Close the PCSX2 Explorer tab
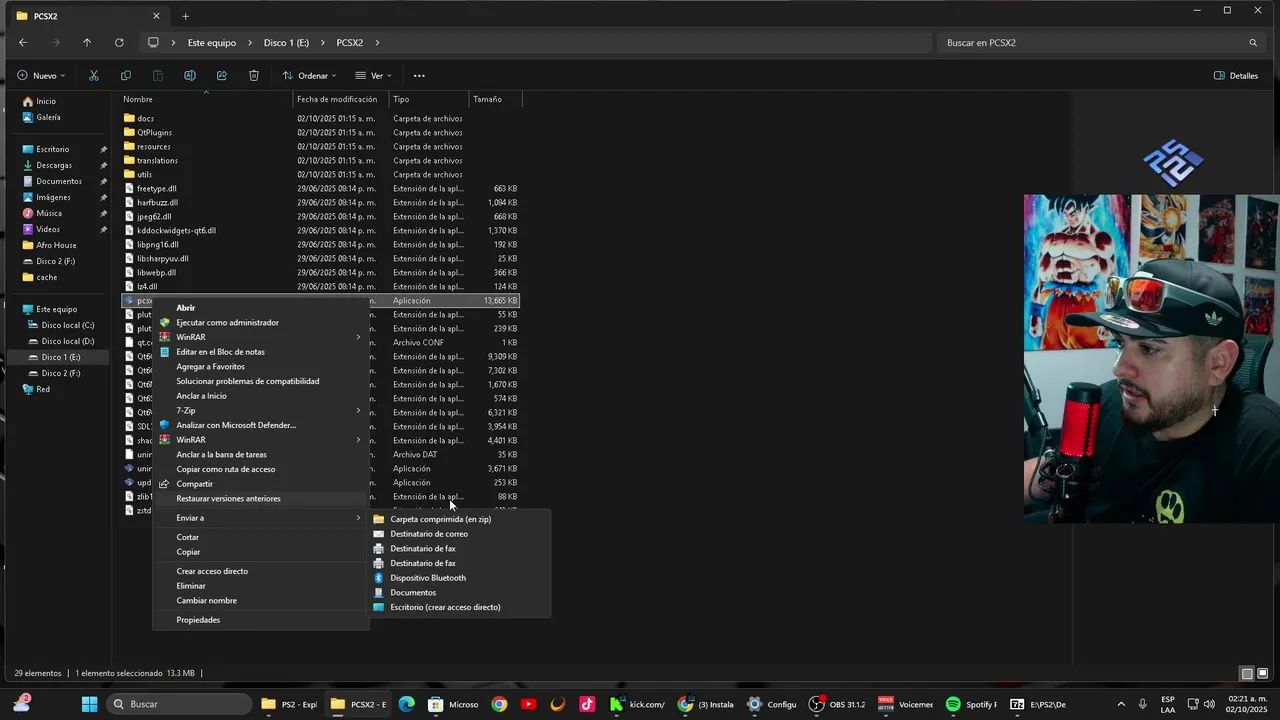Viewport: 1280px width, 720px height. pyautogui.click(x=156, y=16)
